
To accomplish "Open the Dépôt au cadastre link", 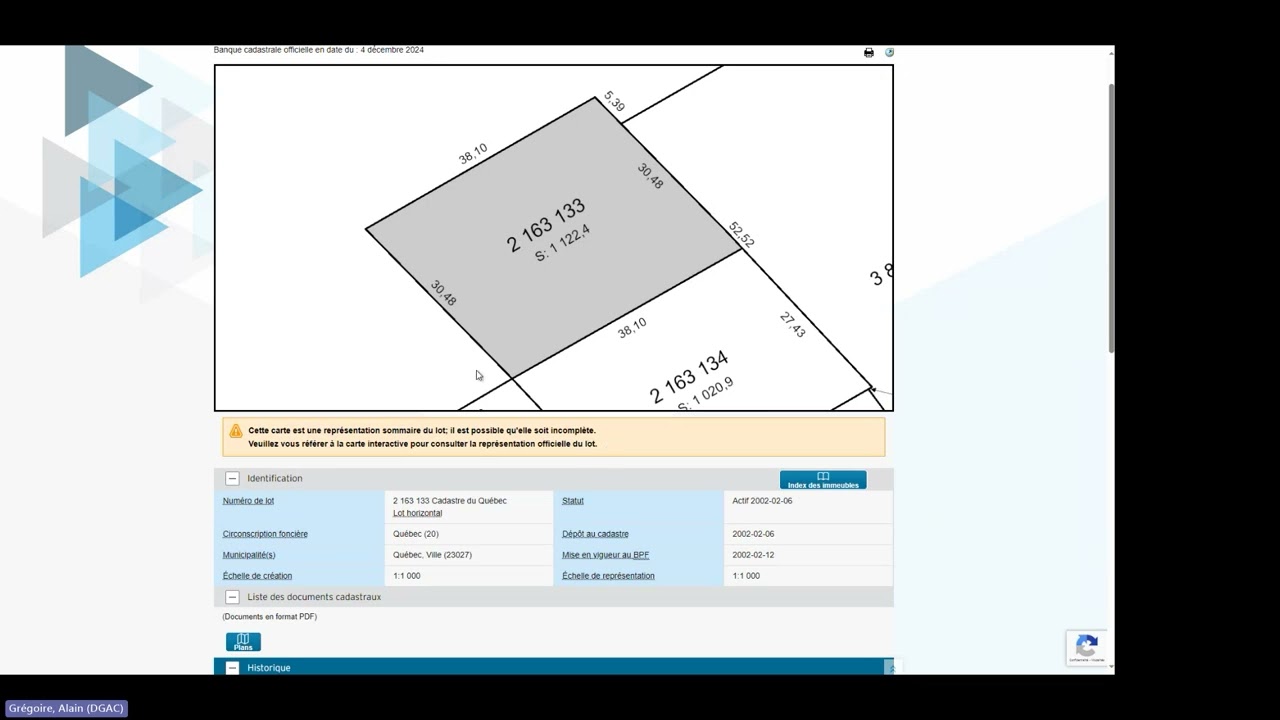I will click(x=595, y=534).
